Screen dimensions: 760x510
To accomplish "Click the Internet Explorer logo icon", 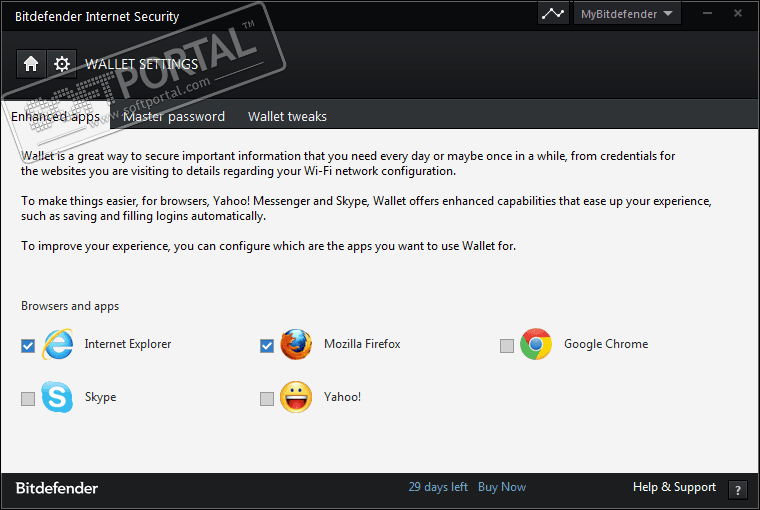I will [58, 344].
